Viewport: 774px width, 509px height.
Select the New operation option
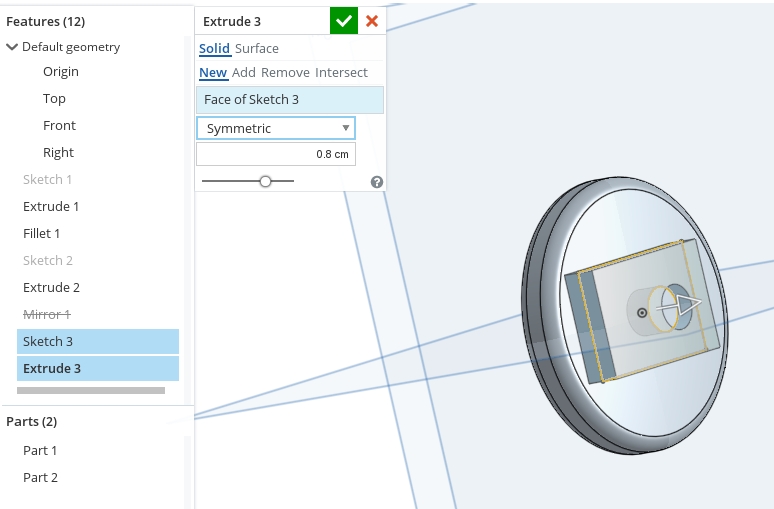[x=213, y=72]
